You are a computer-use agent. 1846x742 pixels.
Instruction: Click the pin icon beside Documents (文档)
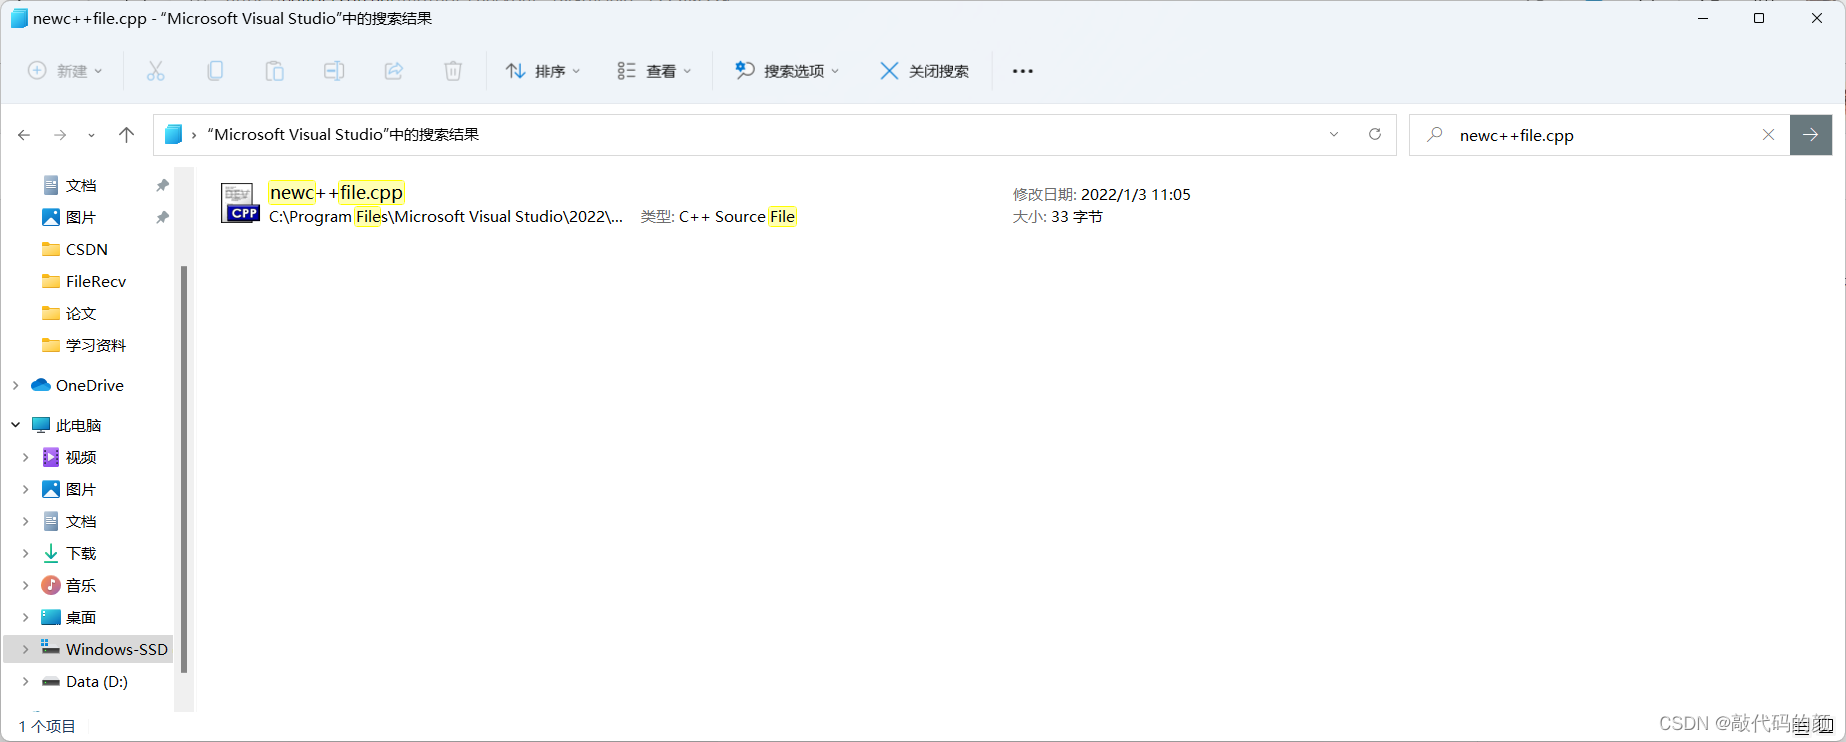coord(162,186)
